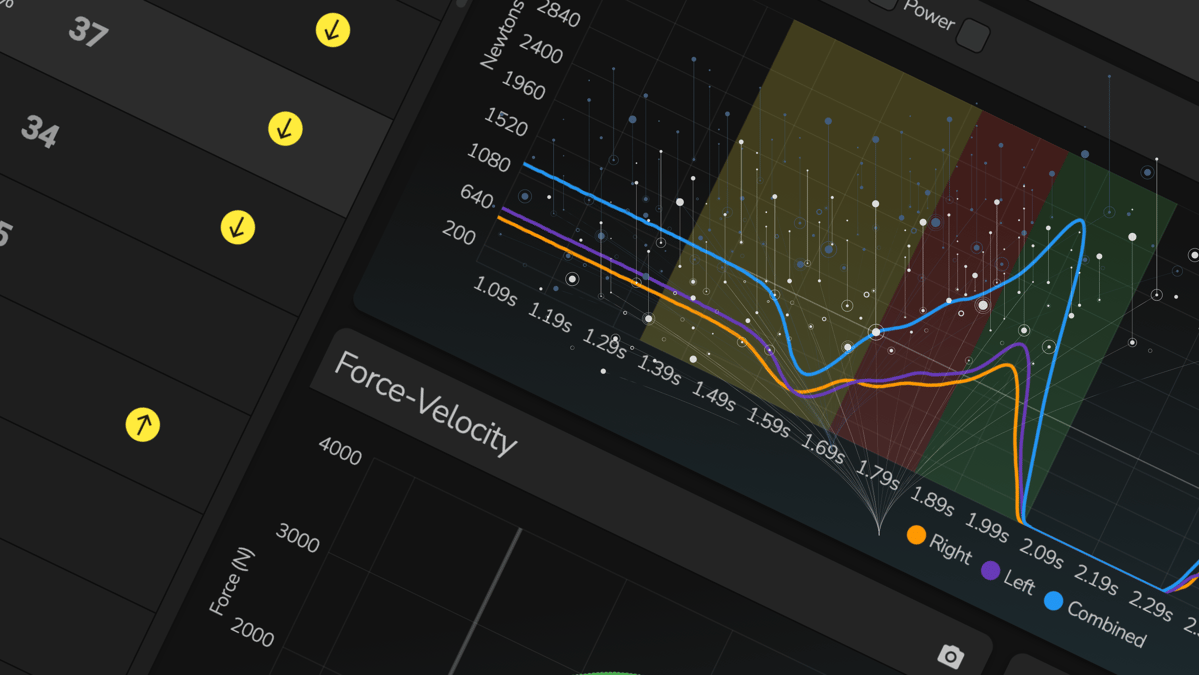Click the 1.09s time axis label
1199x675 pixels.
[495, 291]
